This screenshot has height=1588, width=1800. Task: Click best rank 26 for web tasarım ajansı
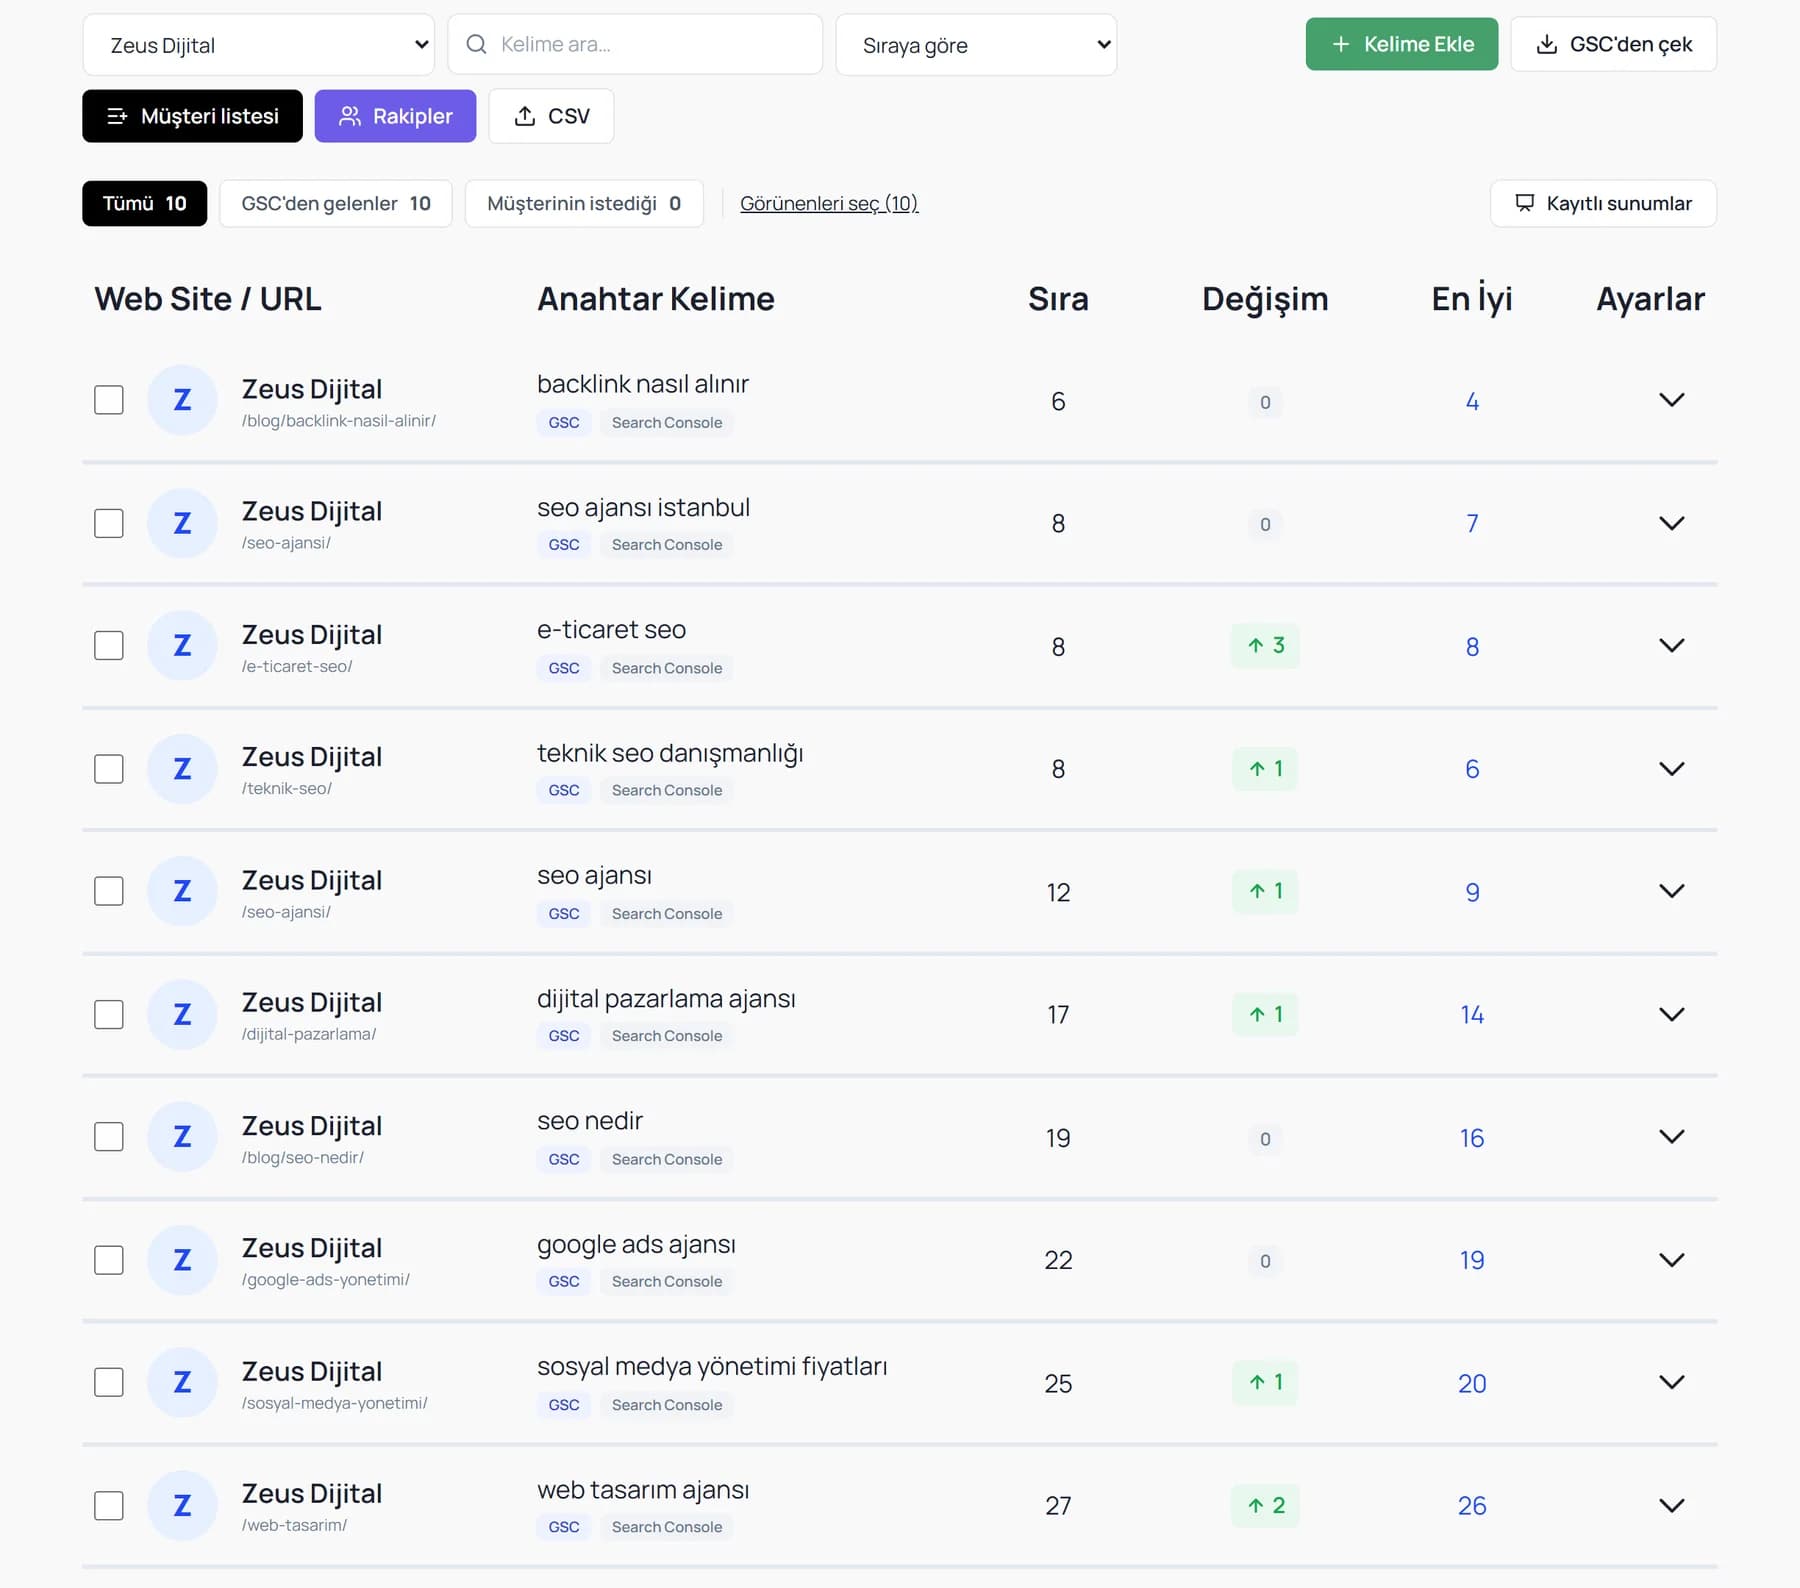click(x=1472, y=1506)
